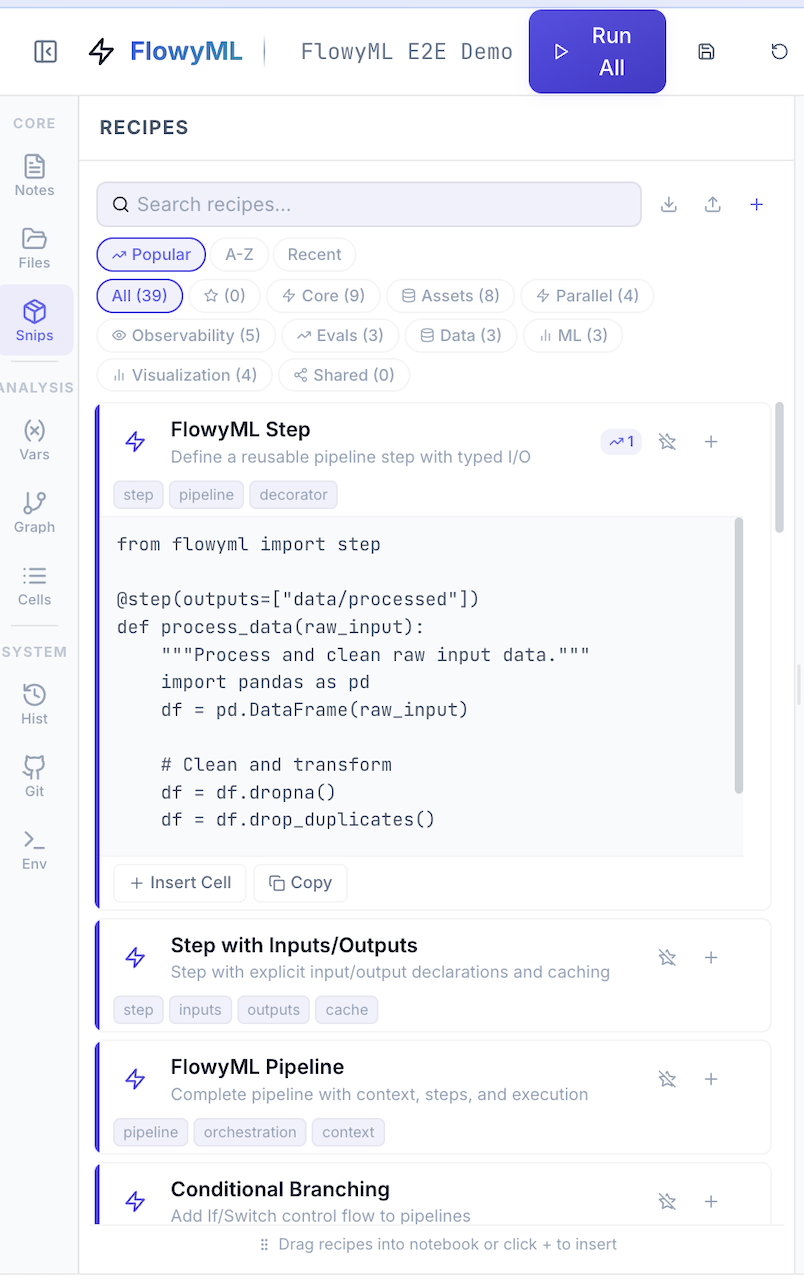
Task: Refresh using the reload icon
Action: coord(779,51)
